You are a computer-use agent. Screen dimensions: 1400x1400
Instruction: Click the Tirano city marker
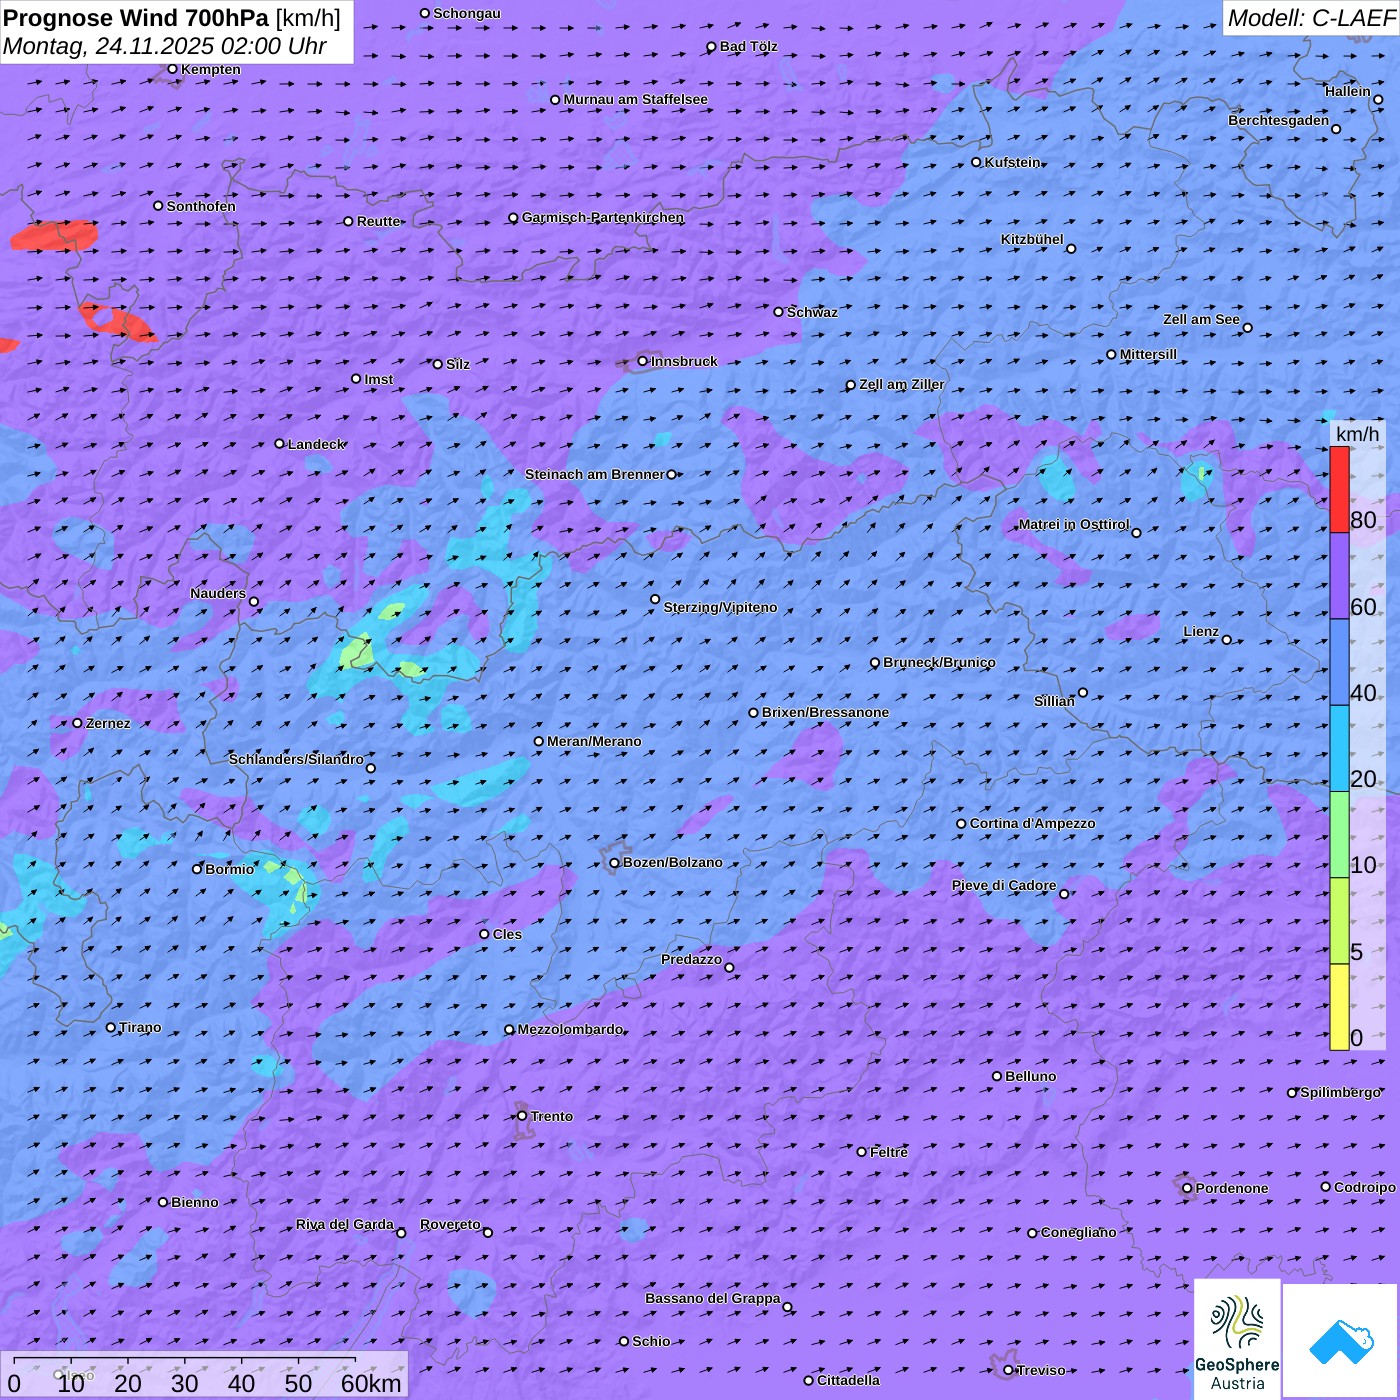(x=111, y=1027)
